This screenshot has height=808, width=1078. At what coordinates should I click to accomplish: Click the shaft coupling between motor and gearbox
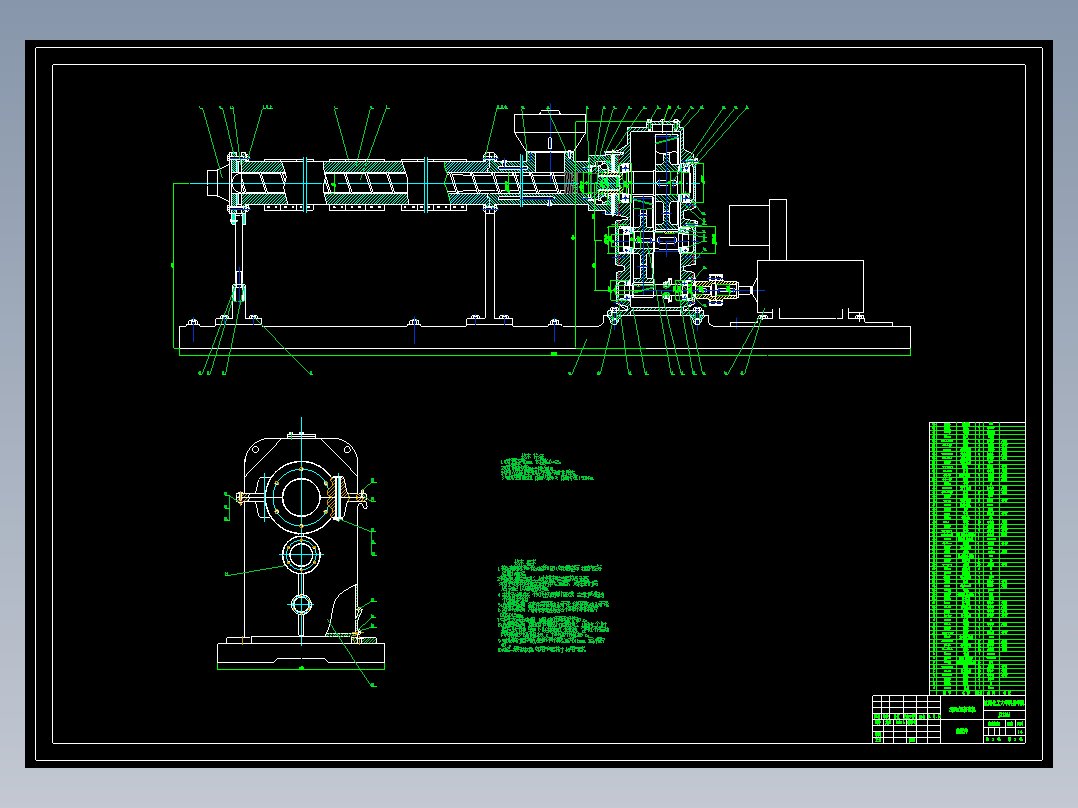coord(715,290)
